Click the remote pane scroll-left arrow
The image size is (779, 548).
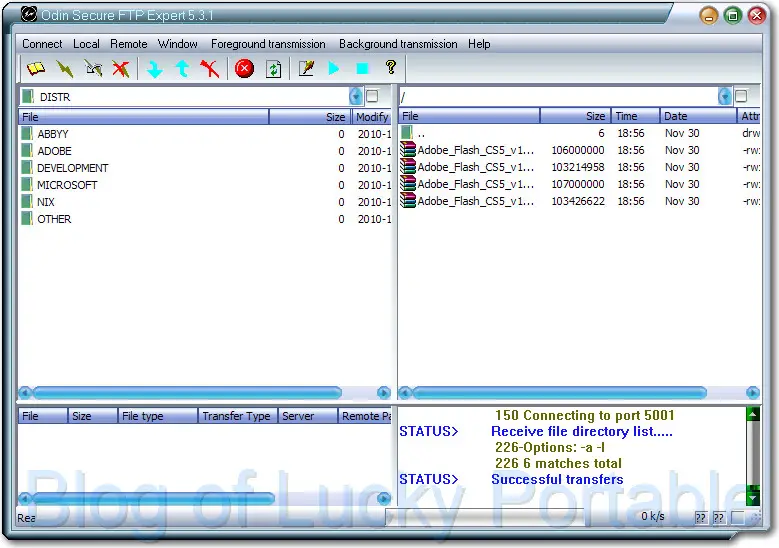[405, 393]
